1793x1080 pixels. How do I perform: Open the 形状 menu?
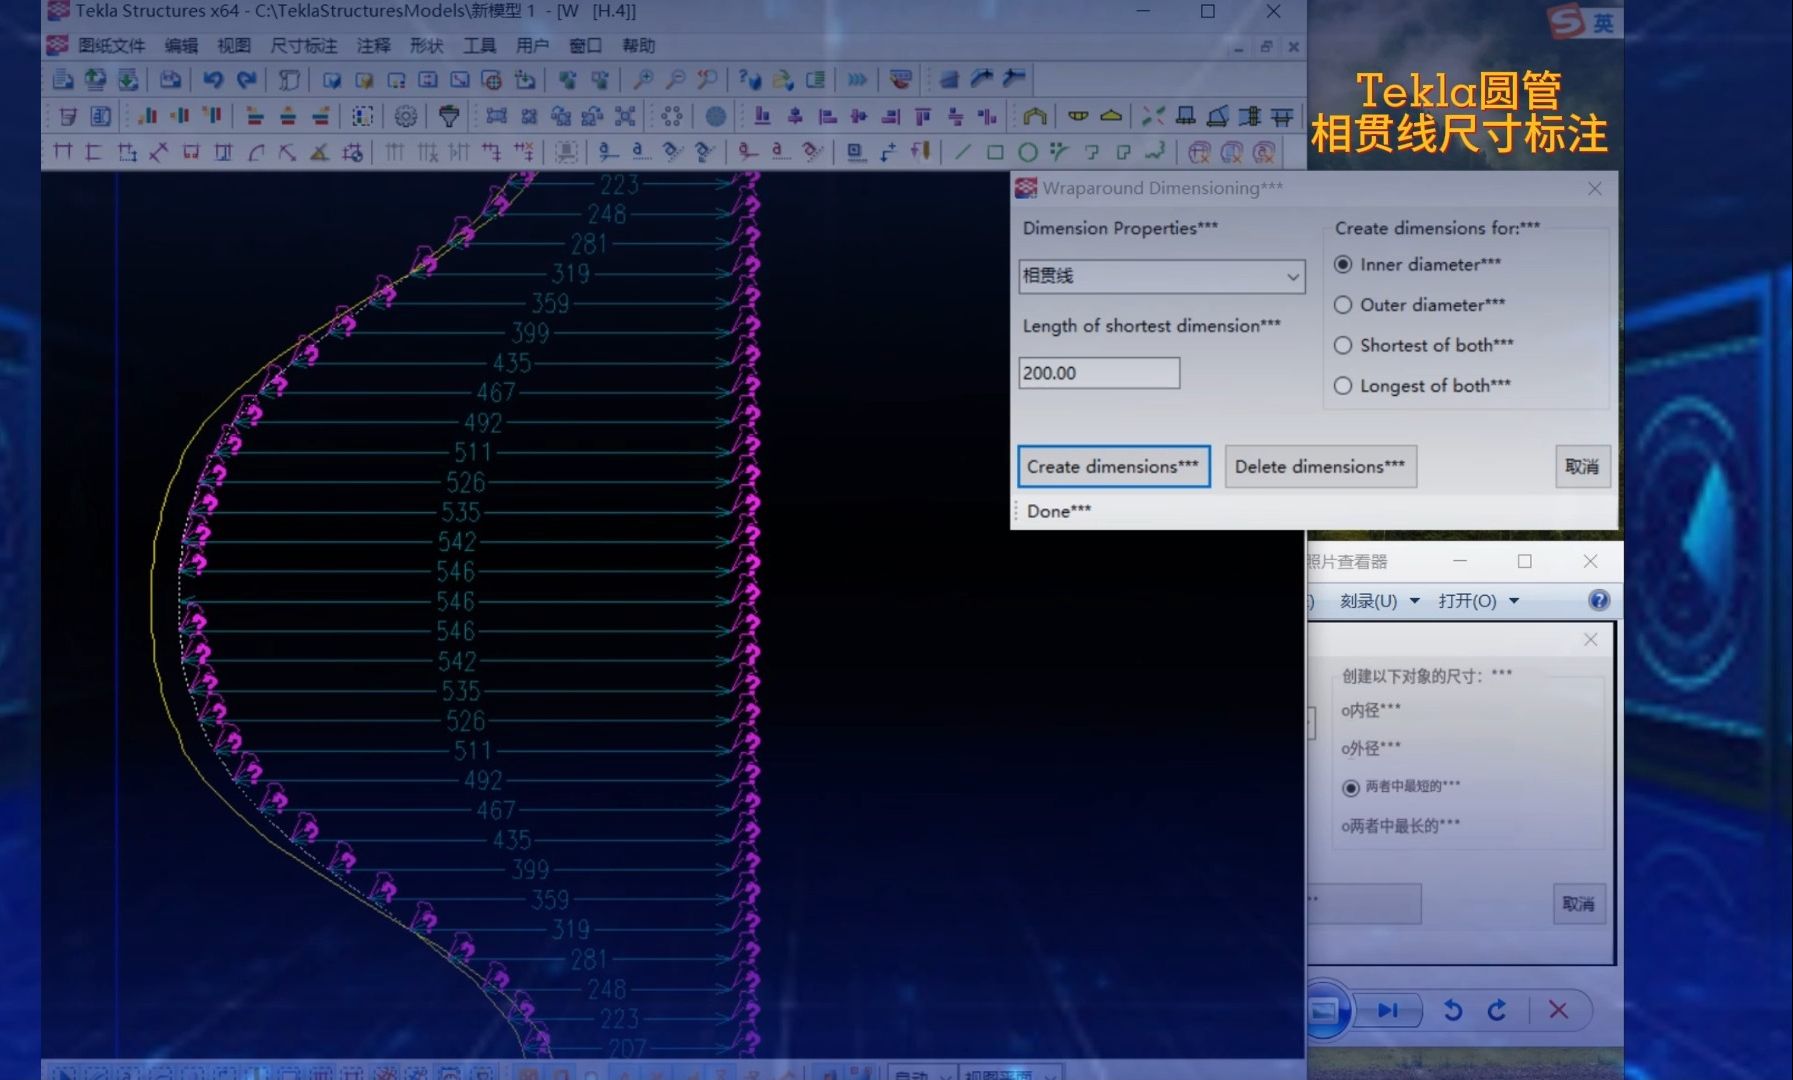[x=426, y=46]
